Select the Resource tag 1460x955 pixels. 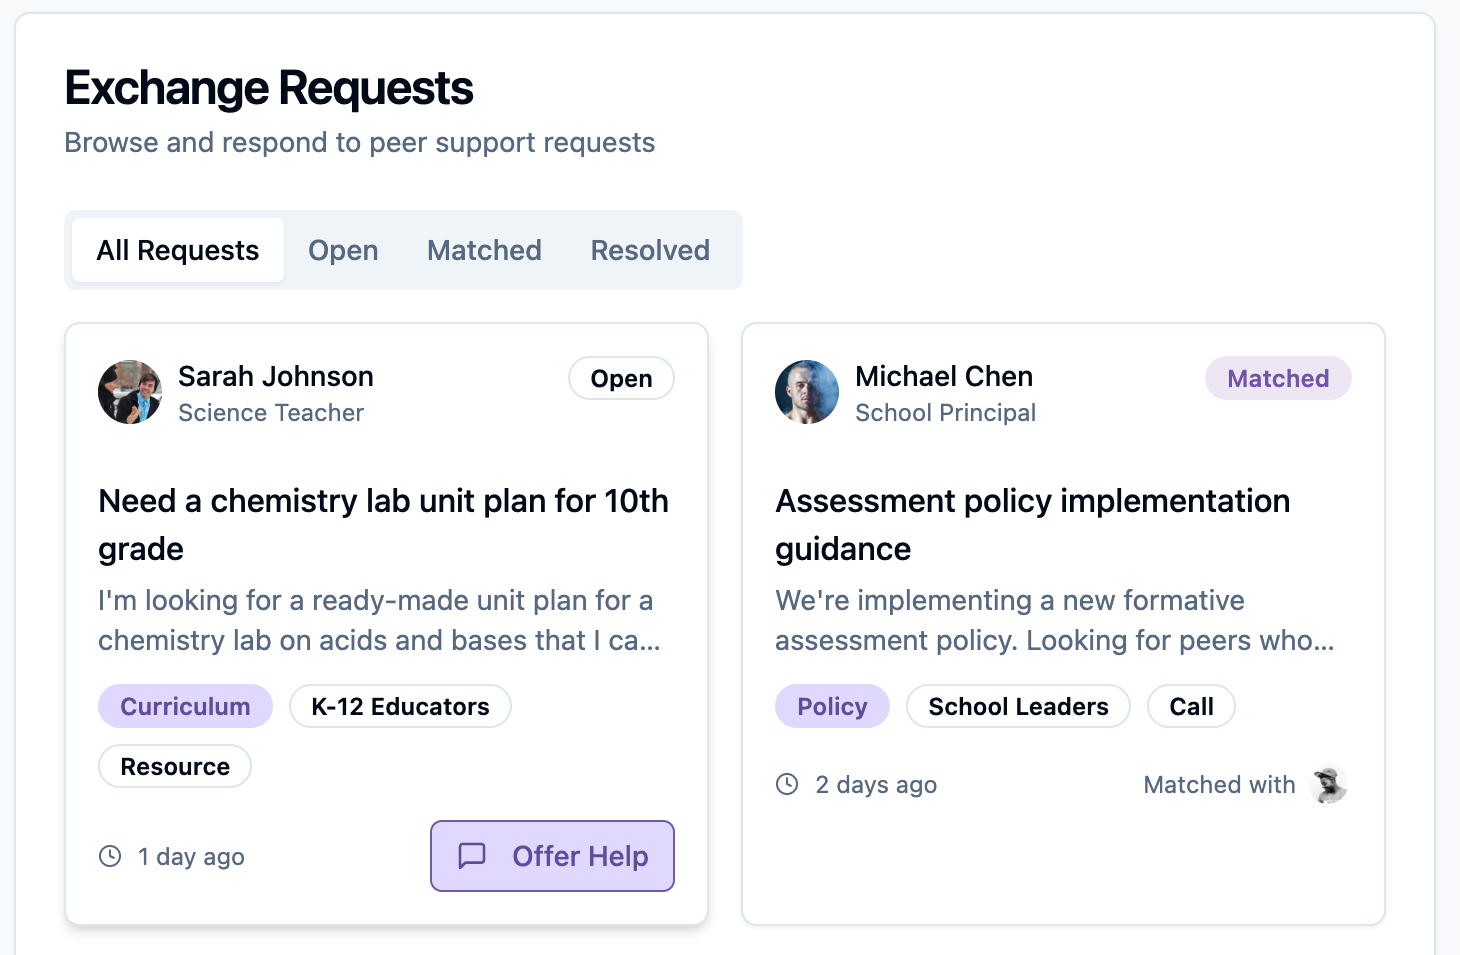tap(175, 766)
